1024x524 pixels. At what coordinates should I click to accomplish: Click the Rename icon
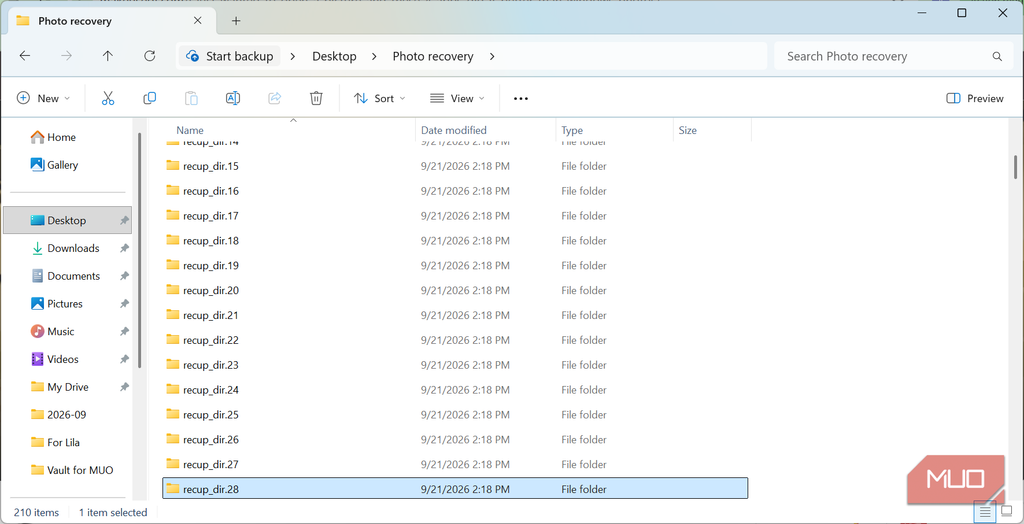pos(232,98)
